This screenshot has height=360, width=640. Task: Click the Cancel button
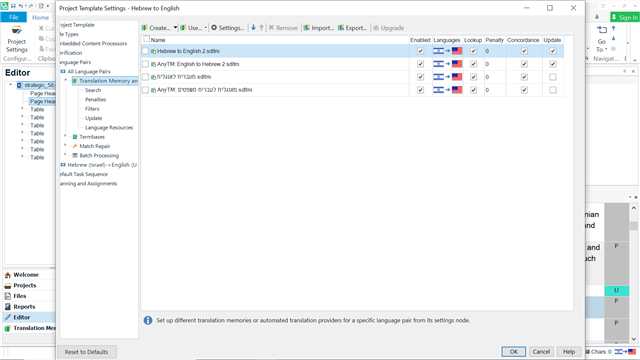tap(541, 351)
